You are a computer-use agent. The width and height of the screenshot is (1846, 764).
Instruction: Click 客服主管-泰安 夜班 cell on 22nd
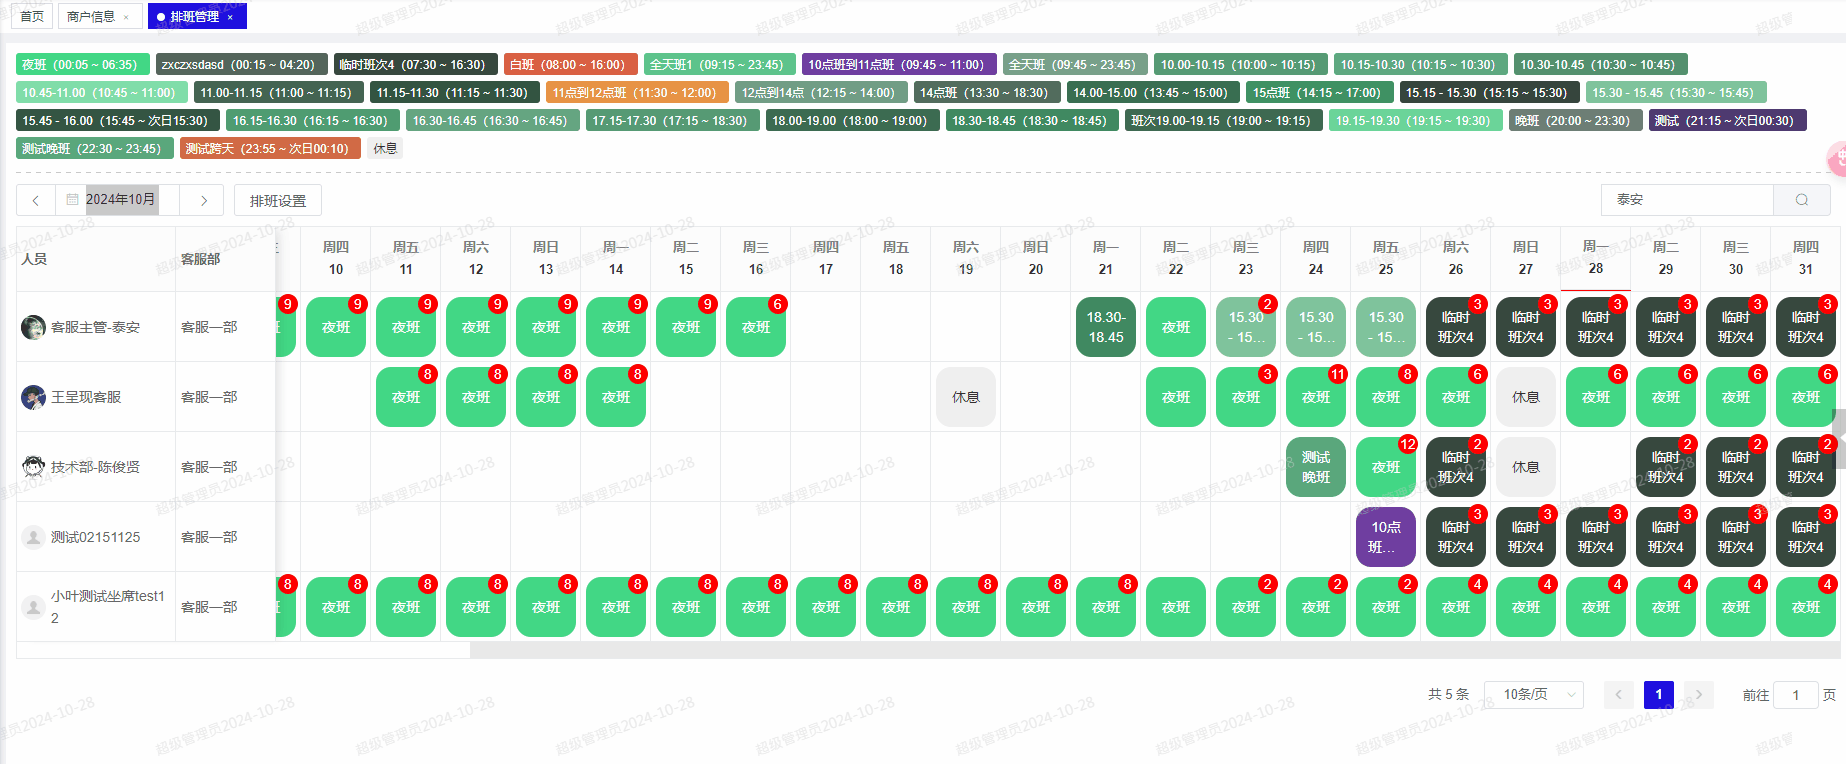point(1176,327)
